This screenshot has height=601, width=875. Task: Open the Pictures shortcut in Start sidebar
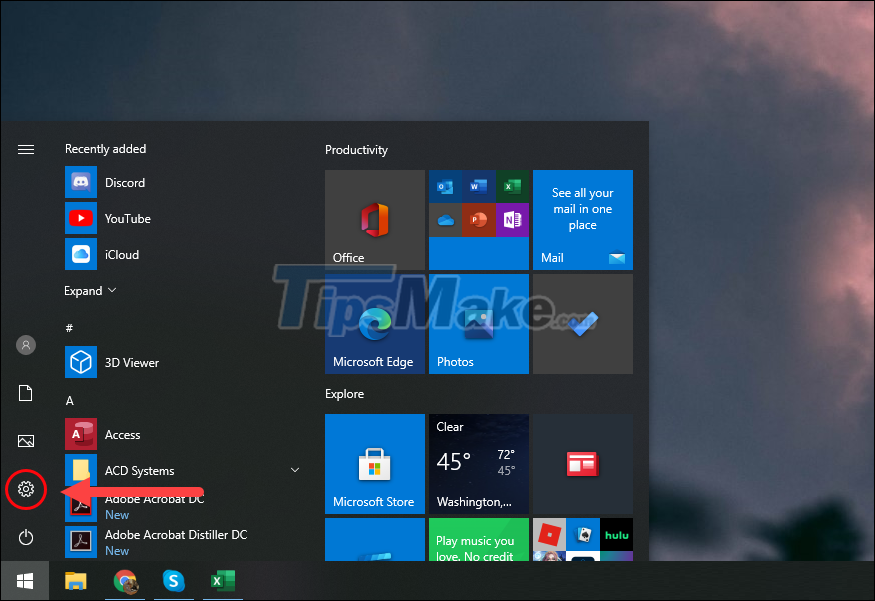tap(26, 441)
